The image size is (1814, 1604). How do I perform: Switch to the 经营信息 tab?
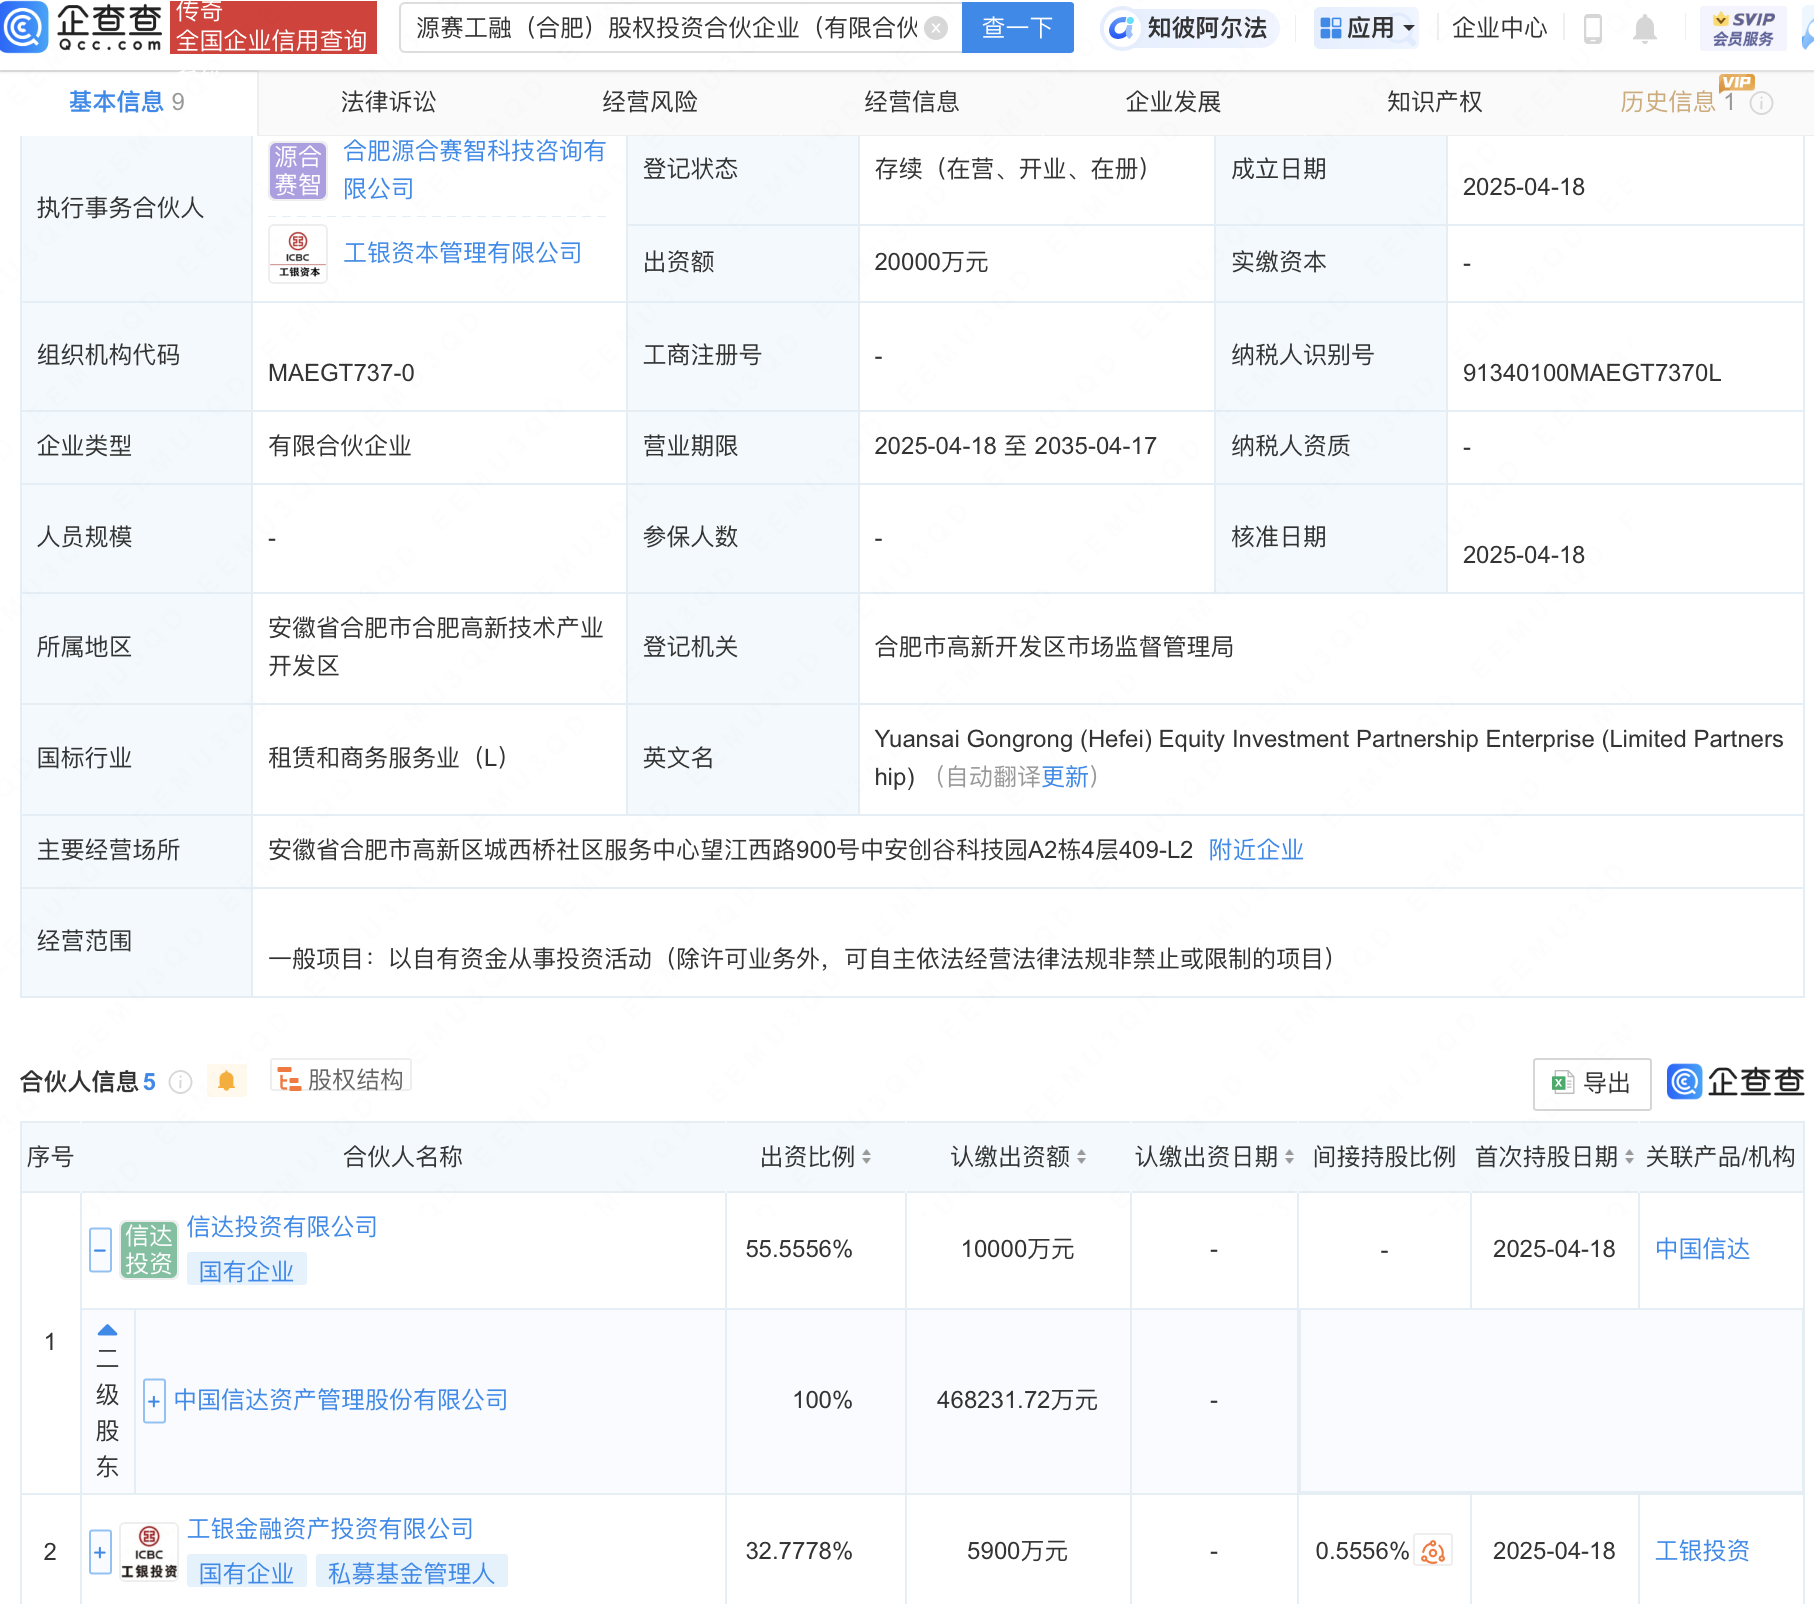tap(911, 102)
